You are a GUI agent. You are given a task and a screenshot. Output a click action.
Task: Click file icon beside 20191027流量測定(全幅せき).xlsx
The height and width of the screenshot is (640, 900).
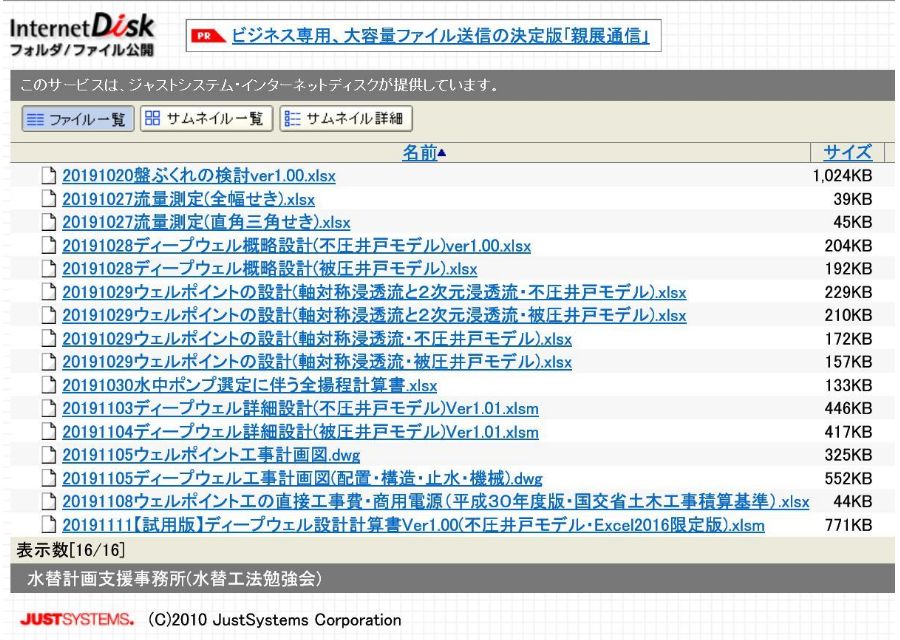pos(49,199)
